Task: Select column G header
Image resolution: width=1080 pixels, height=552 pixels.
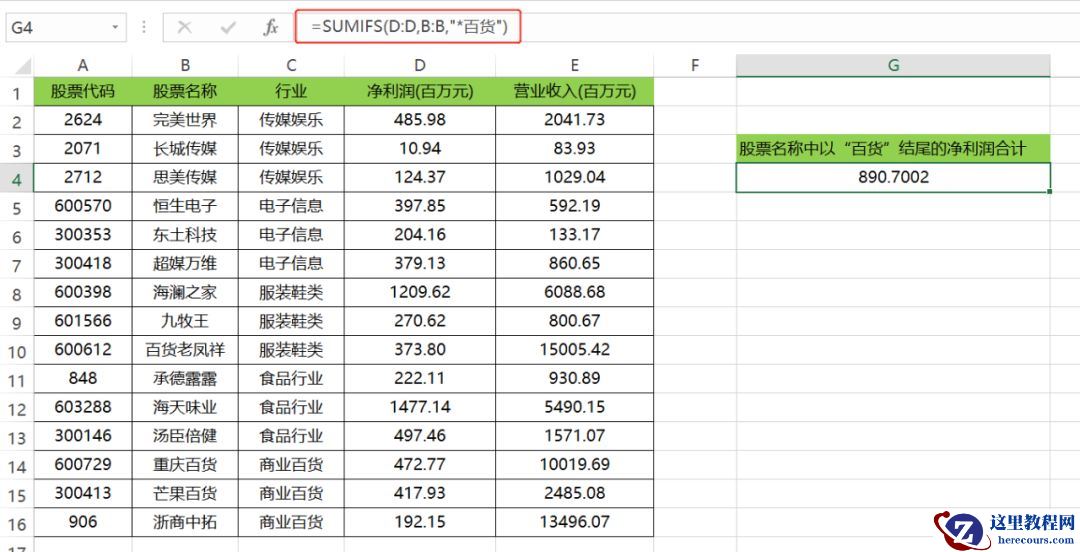Action: (x=893, y=65)
